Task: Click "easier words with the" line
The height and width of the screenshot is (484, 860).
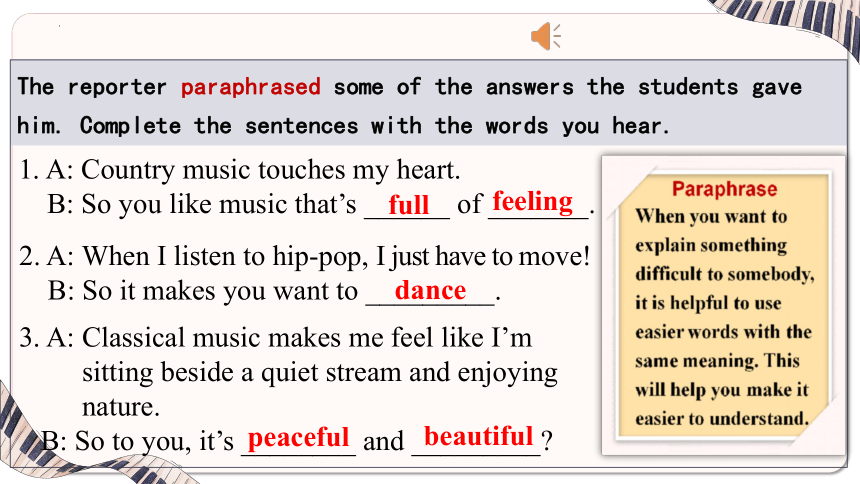Action: coord(723,332)
